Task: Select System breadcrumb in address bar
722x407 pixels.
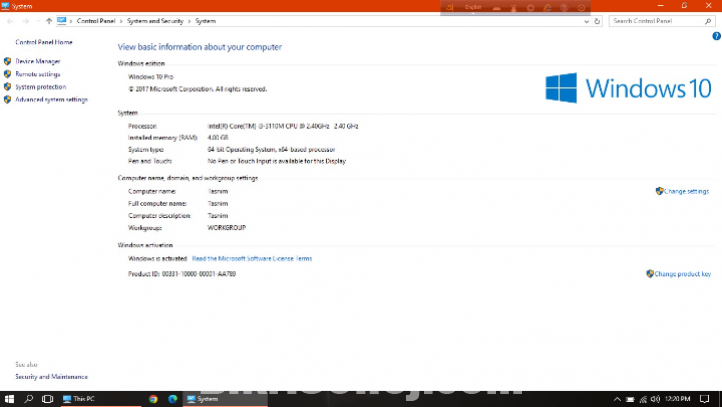Action: pos(205,21)
